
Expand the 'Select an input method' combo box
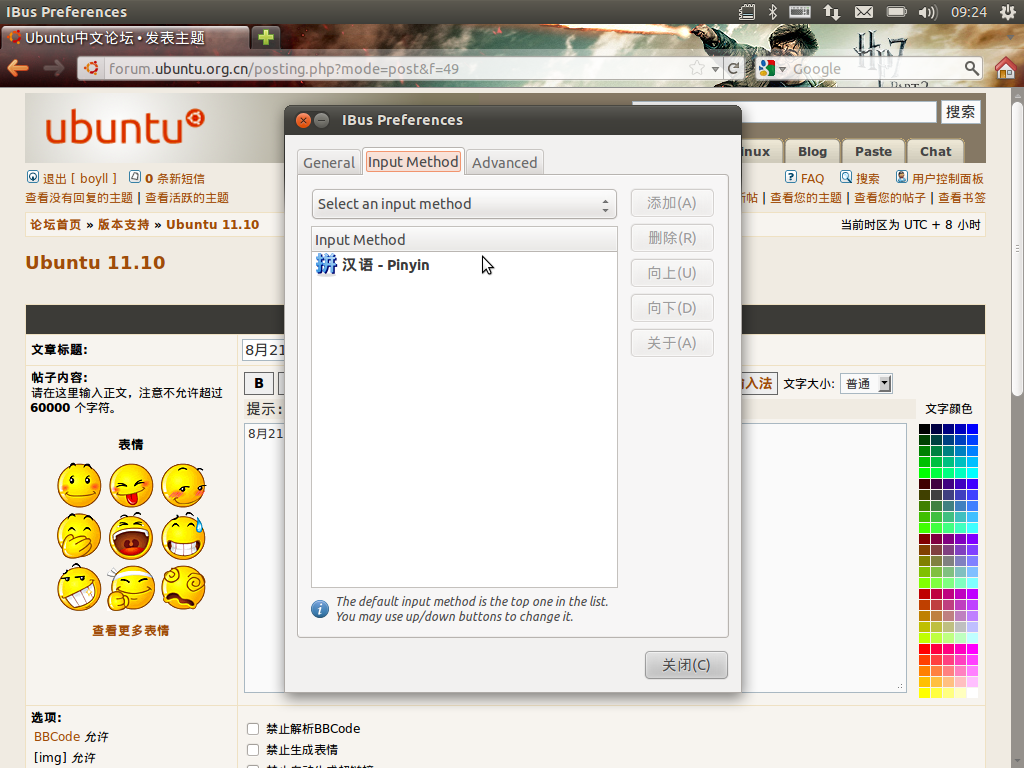pos(464,204)
